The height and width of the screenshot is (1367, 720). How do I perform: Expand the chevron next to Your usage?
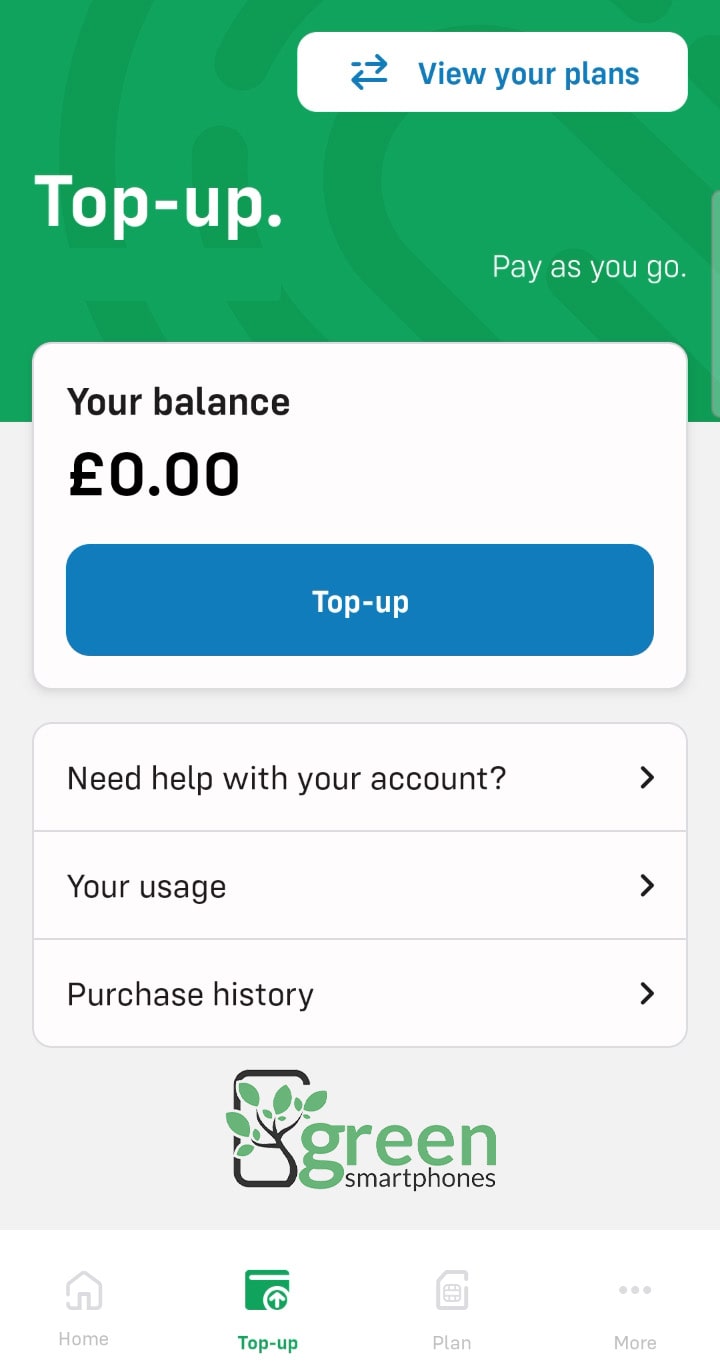pos(647,885)
